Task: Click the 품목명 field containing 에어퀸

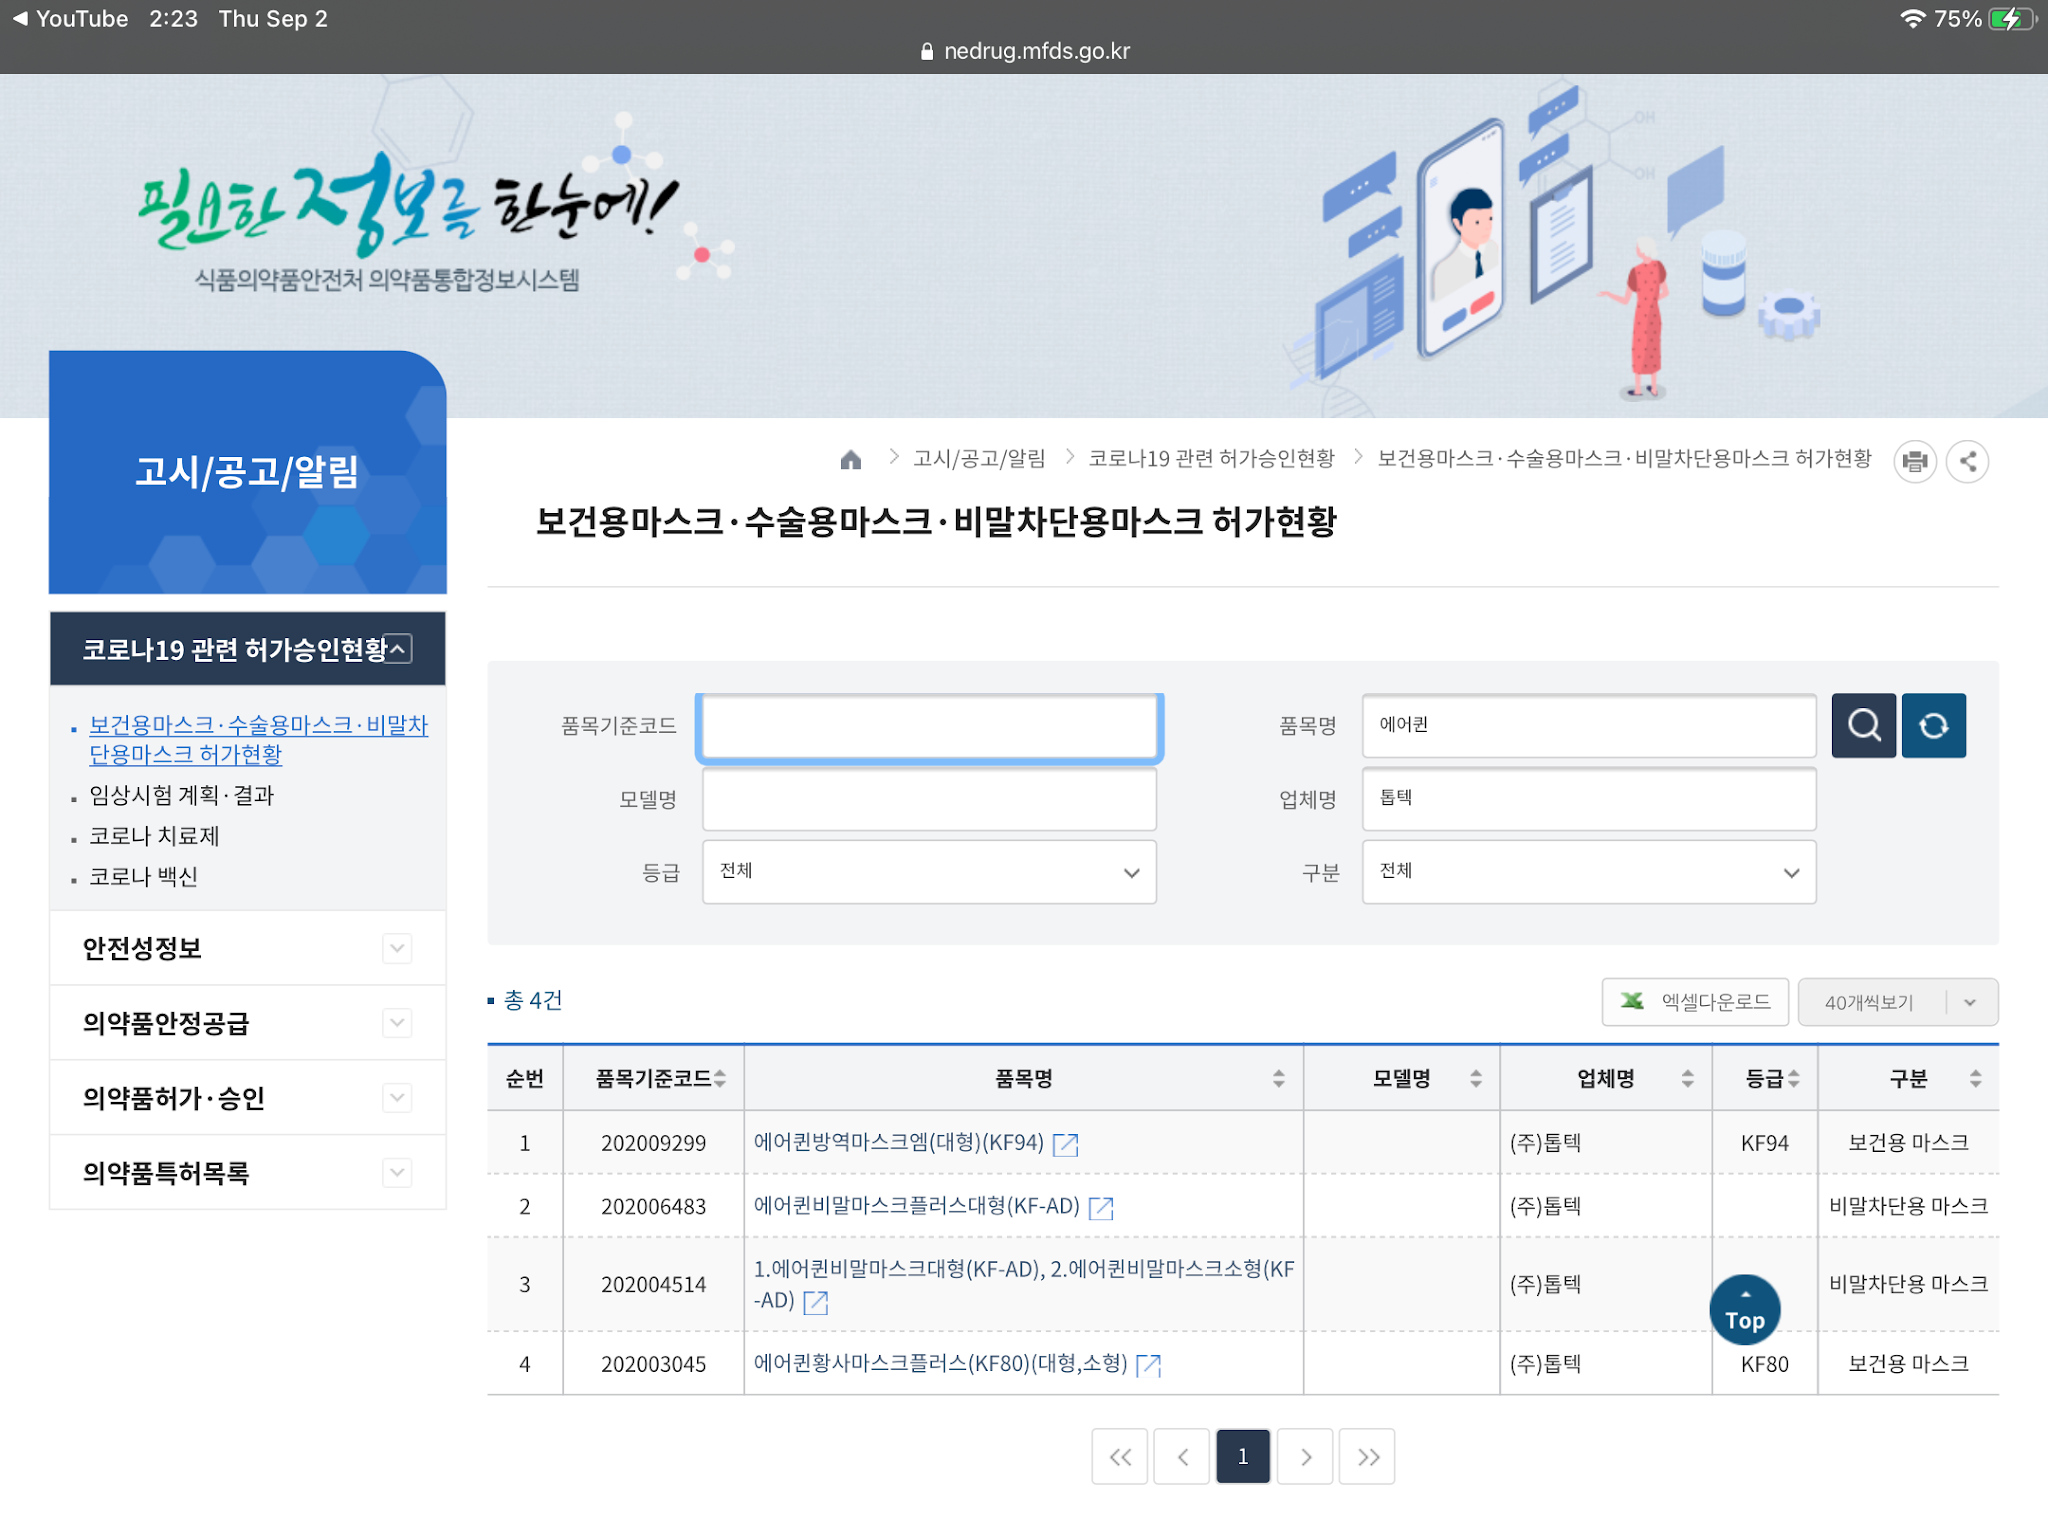Action: coord(1589,725)
